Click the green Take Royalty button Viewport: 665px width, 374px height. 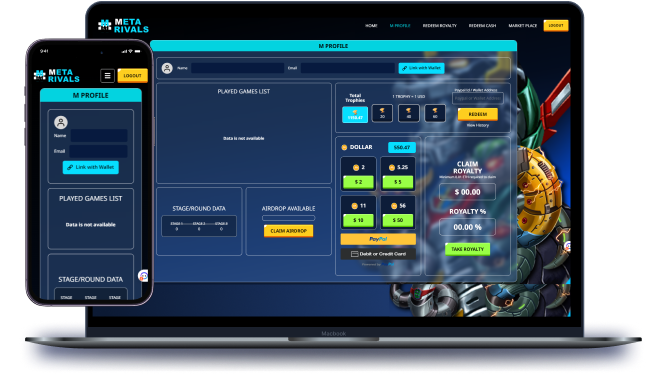coord(467,249)
